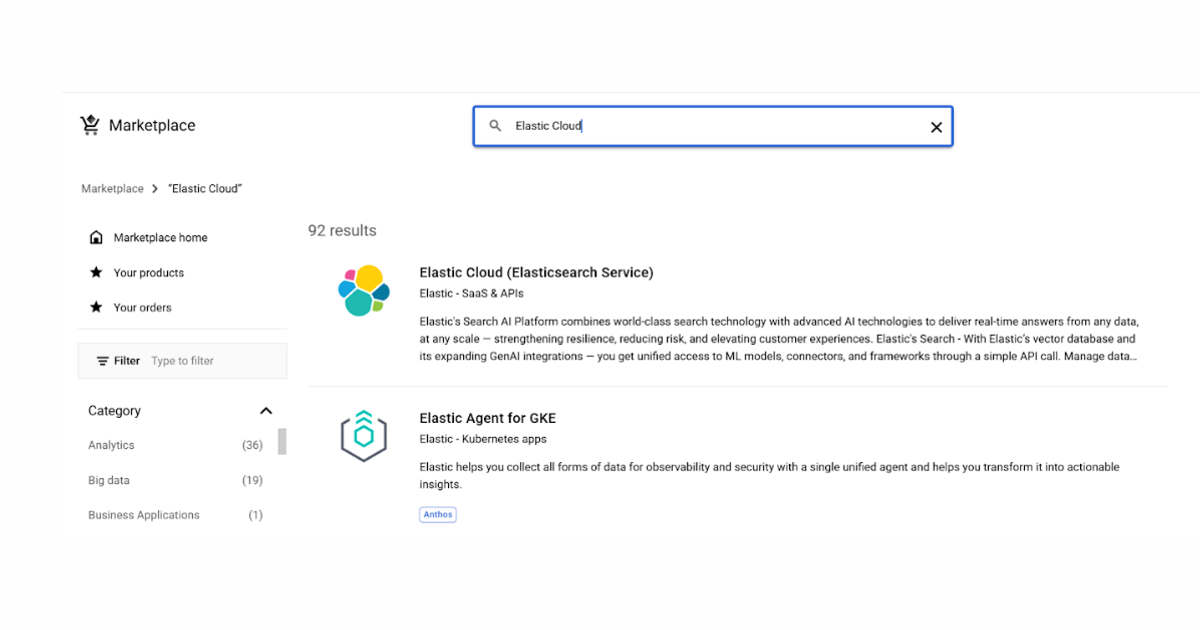The image size is (1200, 630).
Task: Click the Filter funnel icon
Action: 101,361
